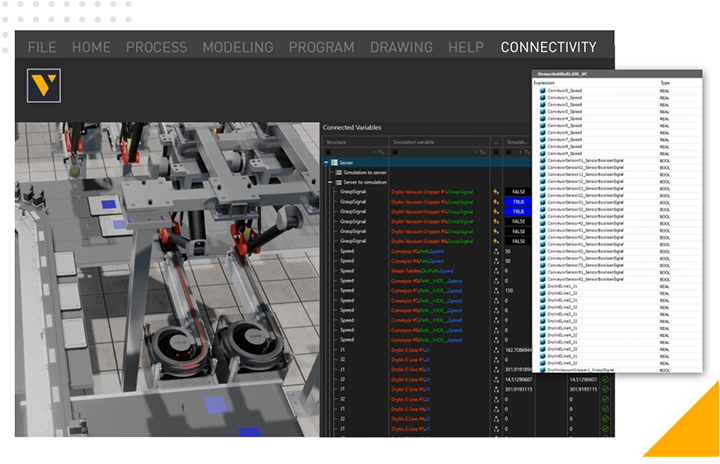Screen dimensions: 720x464
Task: Open the CONNECTIVITY tab
Action: click(548, 47)
